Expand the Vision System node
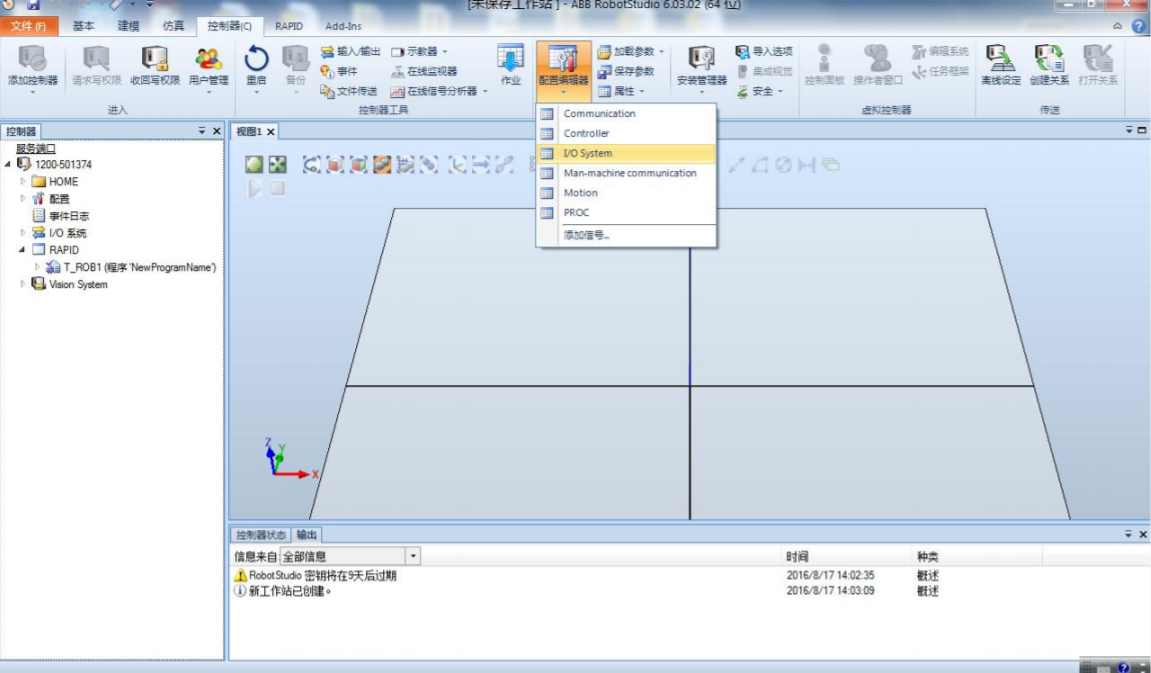This screenshot has height=673, width=1151. click(23, 284)
